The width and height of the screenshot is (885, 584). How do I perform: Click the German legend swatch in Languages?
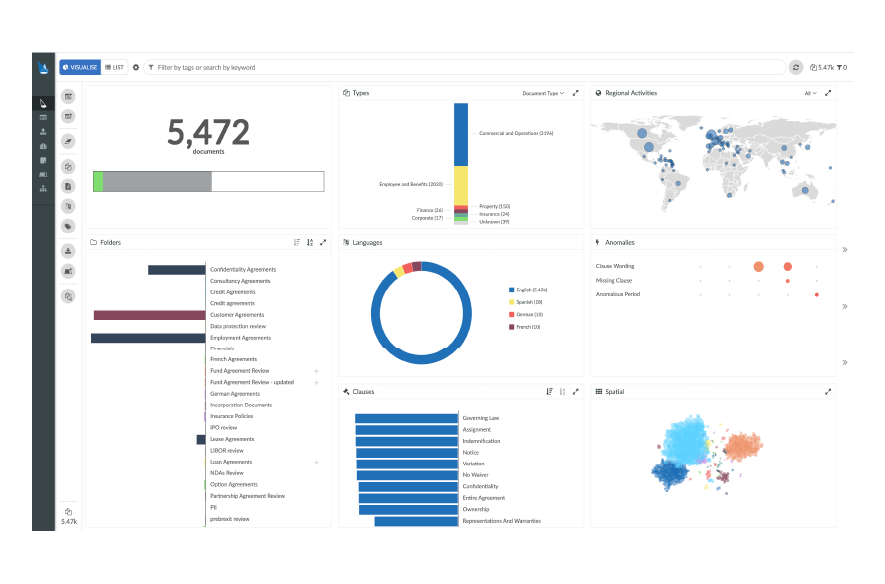[511, 314]
